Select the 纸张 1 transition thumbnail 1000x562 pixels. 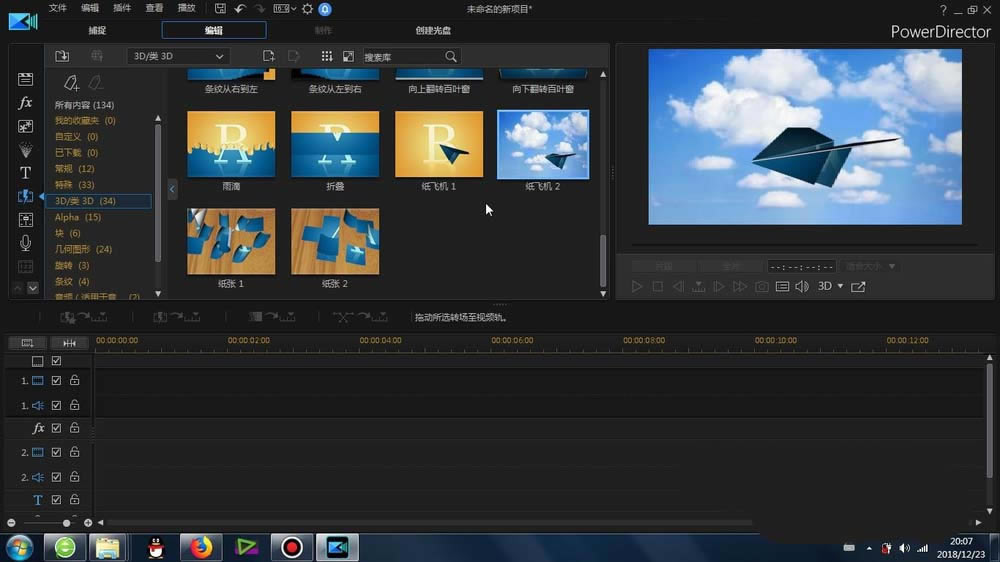[x=231, y=241]
